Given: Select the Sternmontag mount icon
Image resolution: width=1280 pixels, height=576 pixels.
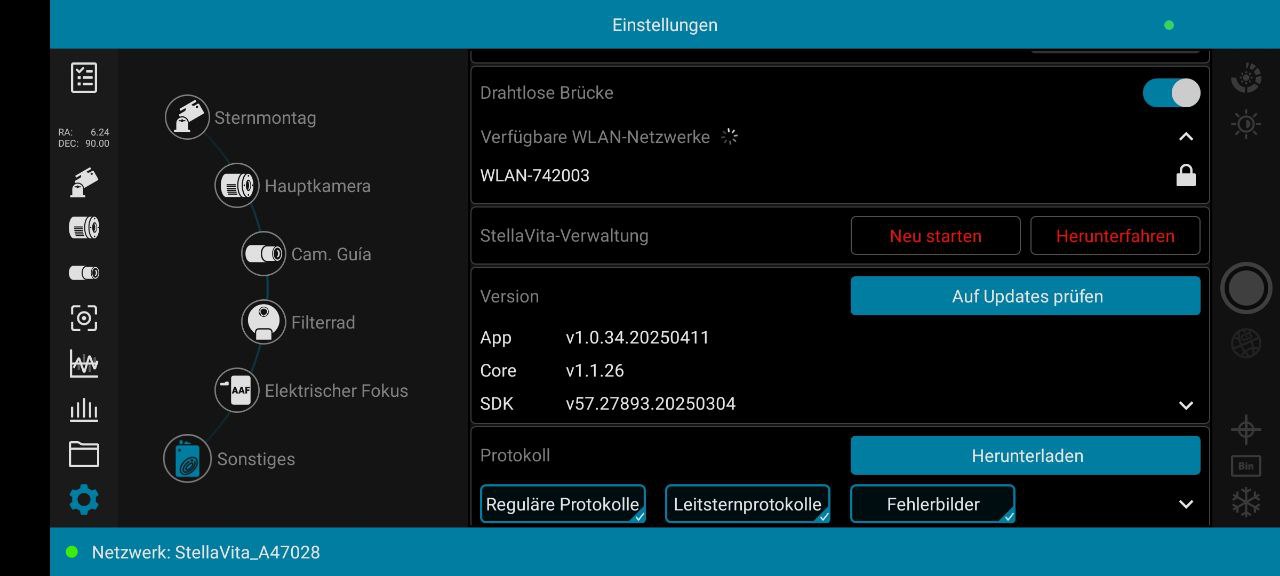Looking at the screenshot, I should tap(187, 117).
